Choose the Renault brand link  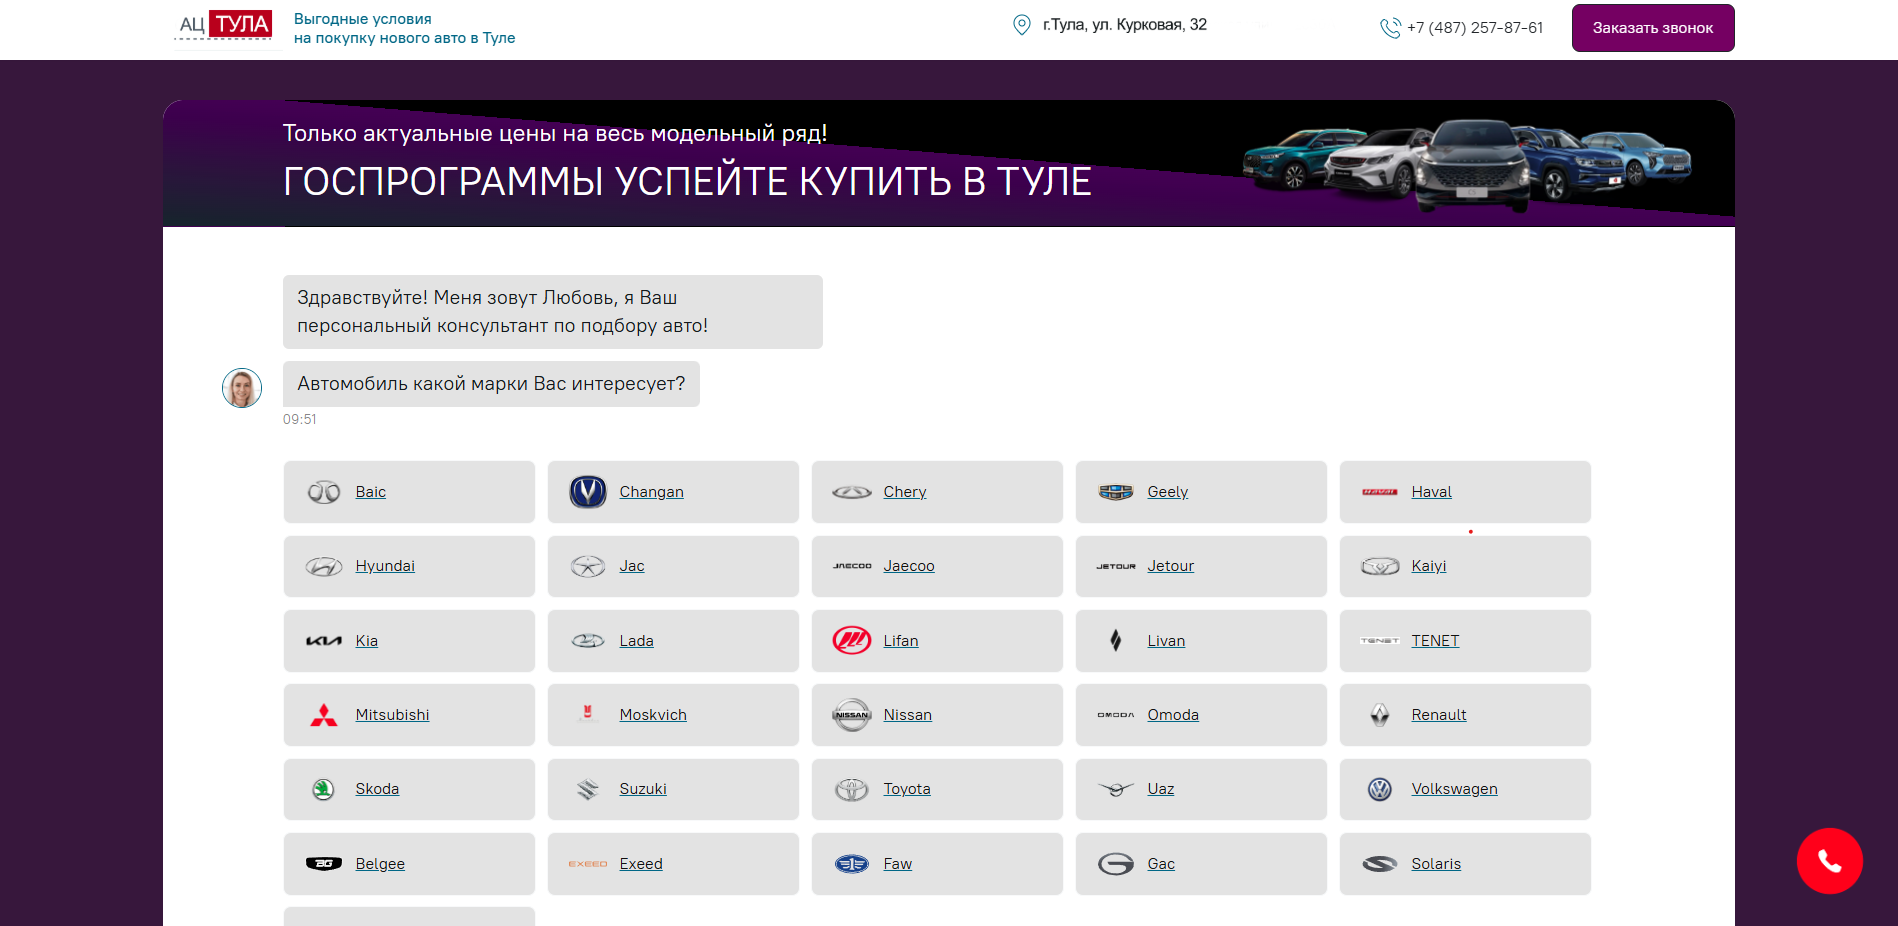[x=1439, y=715]
